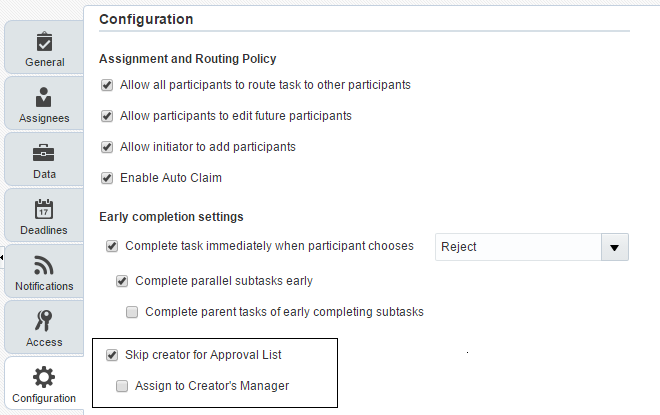Image resolution: width=660 pixels, height=415 pixels.
Task: Select the Access tab label
Action: click(x=44, y=342)
